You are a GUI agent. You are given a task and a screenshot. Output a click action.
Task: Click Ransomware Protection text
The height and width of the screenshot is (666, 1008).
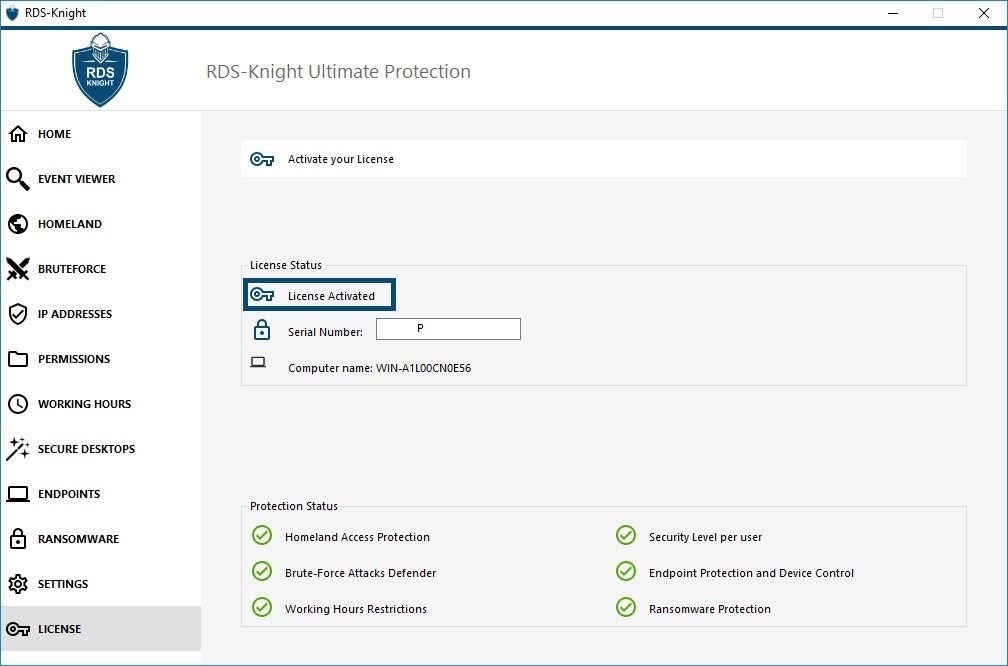click(710, 609)
